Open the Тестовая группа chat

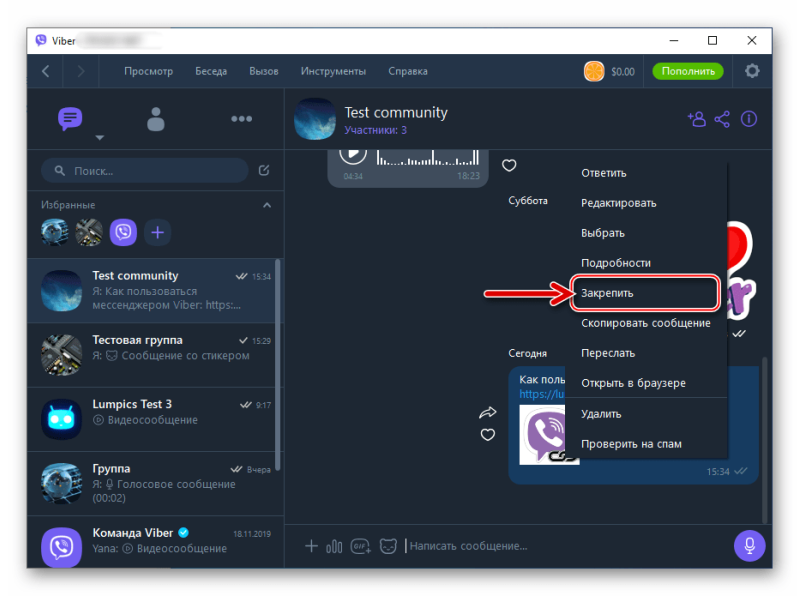(152, 355)
